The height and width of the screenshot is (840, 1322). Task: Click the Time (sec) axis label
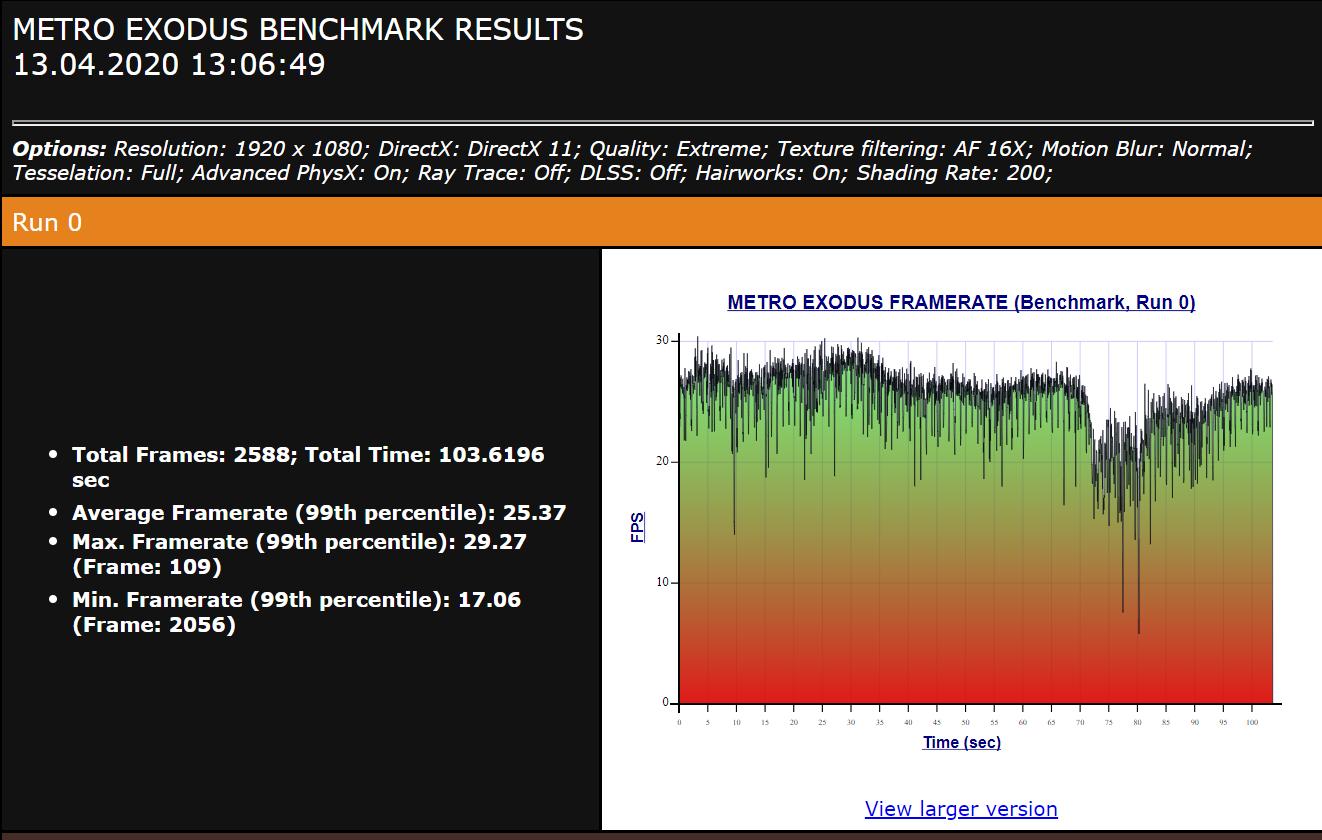(x=962, y=742)
